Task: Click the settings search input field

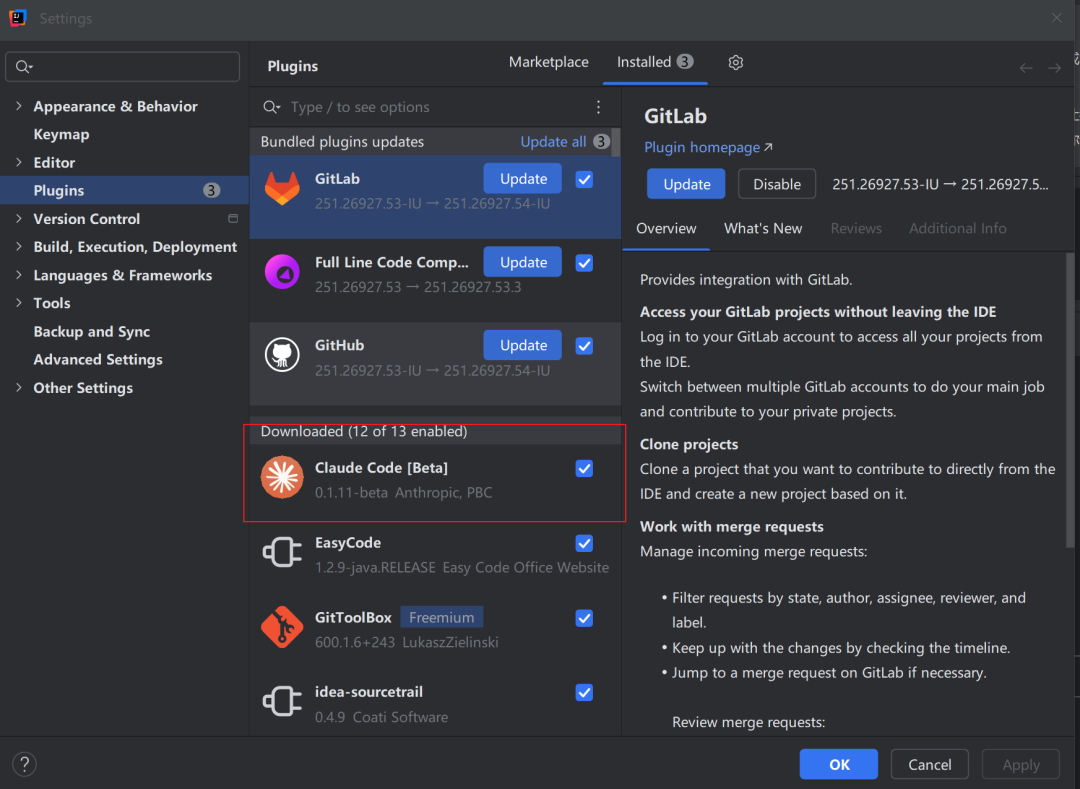Action: click(x=123, y=67)
